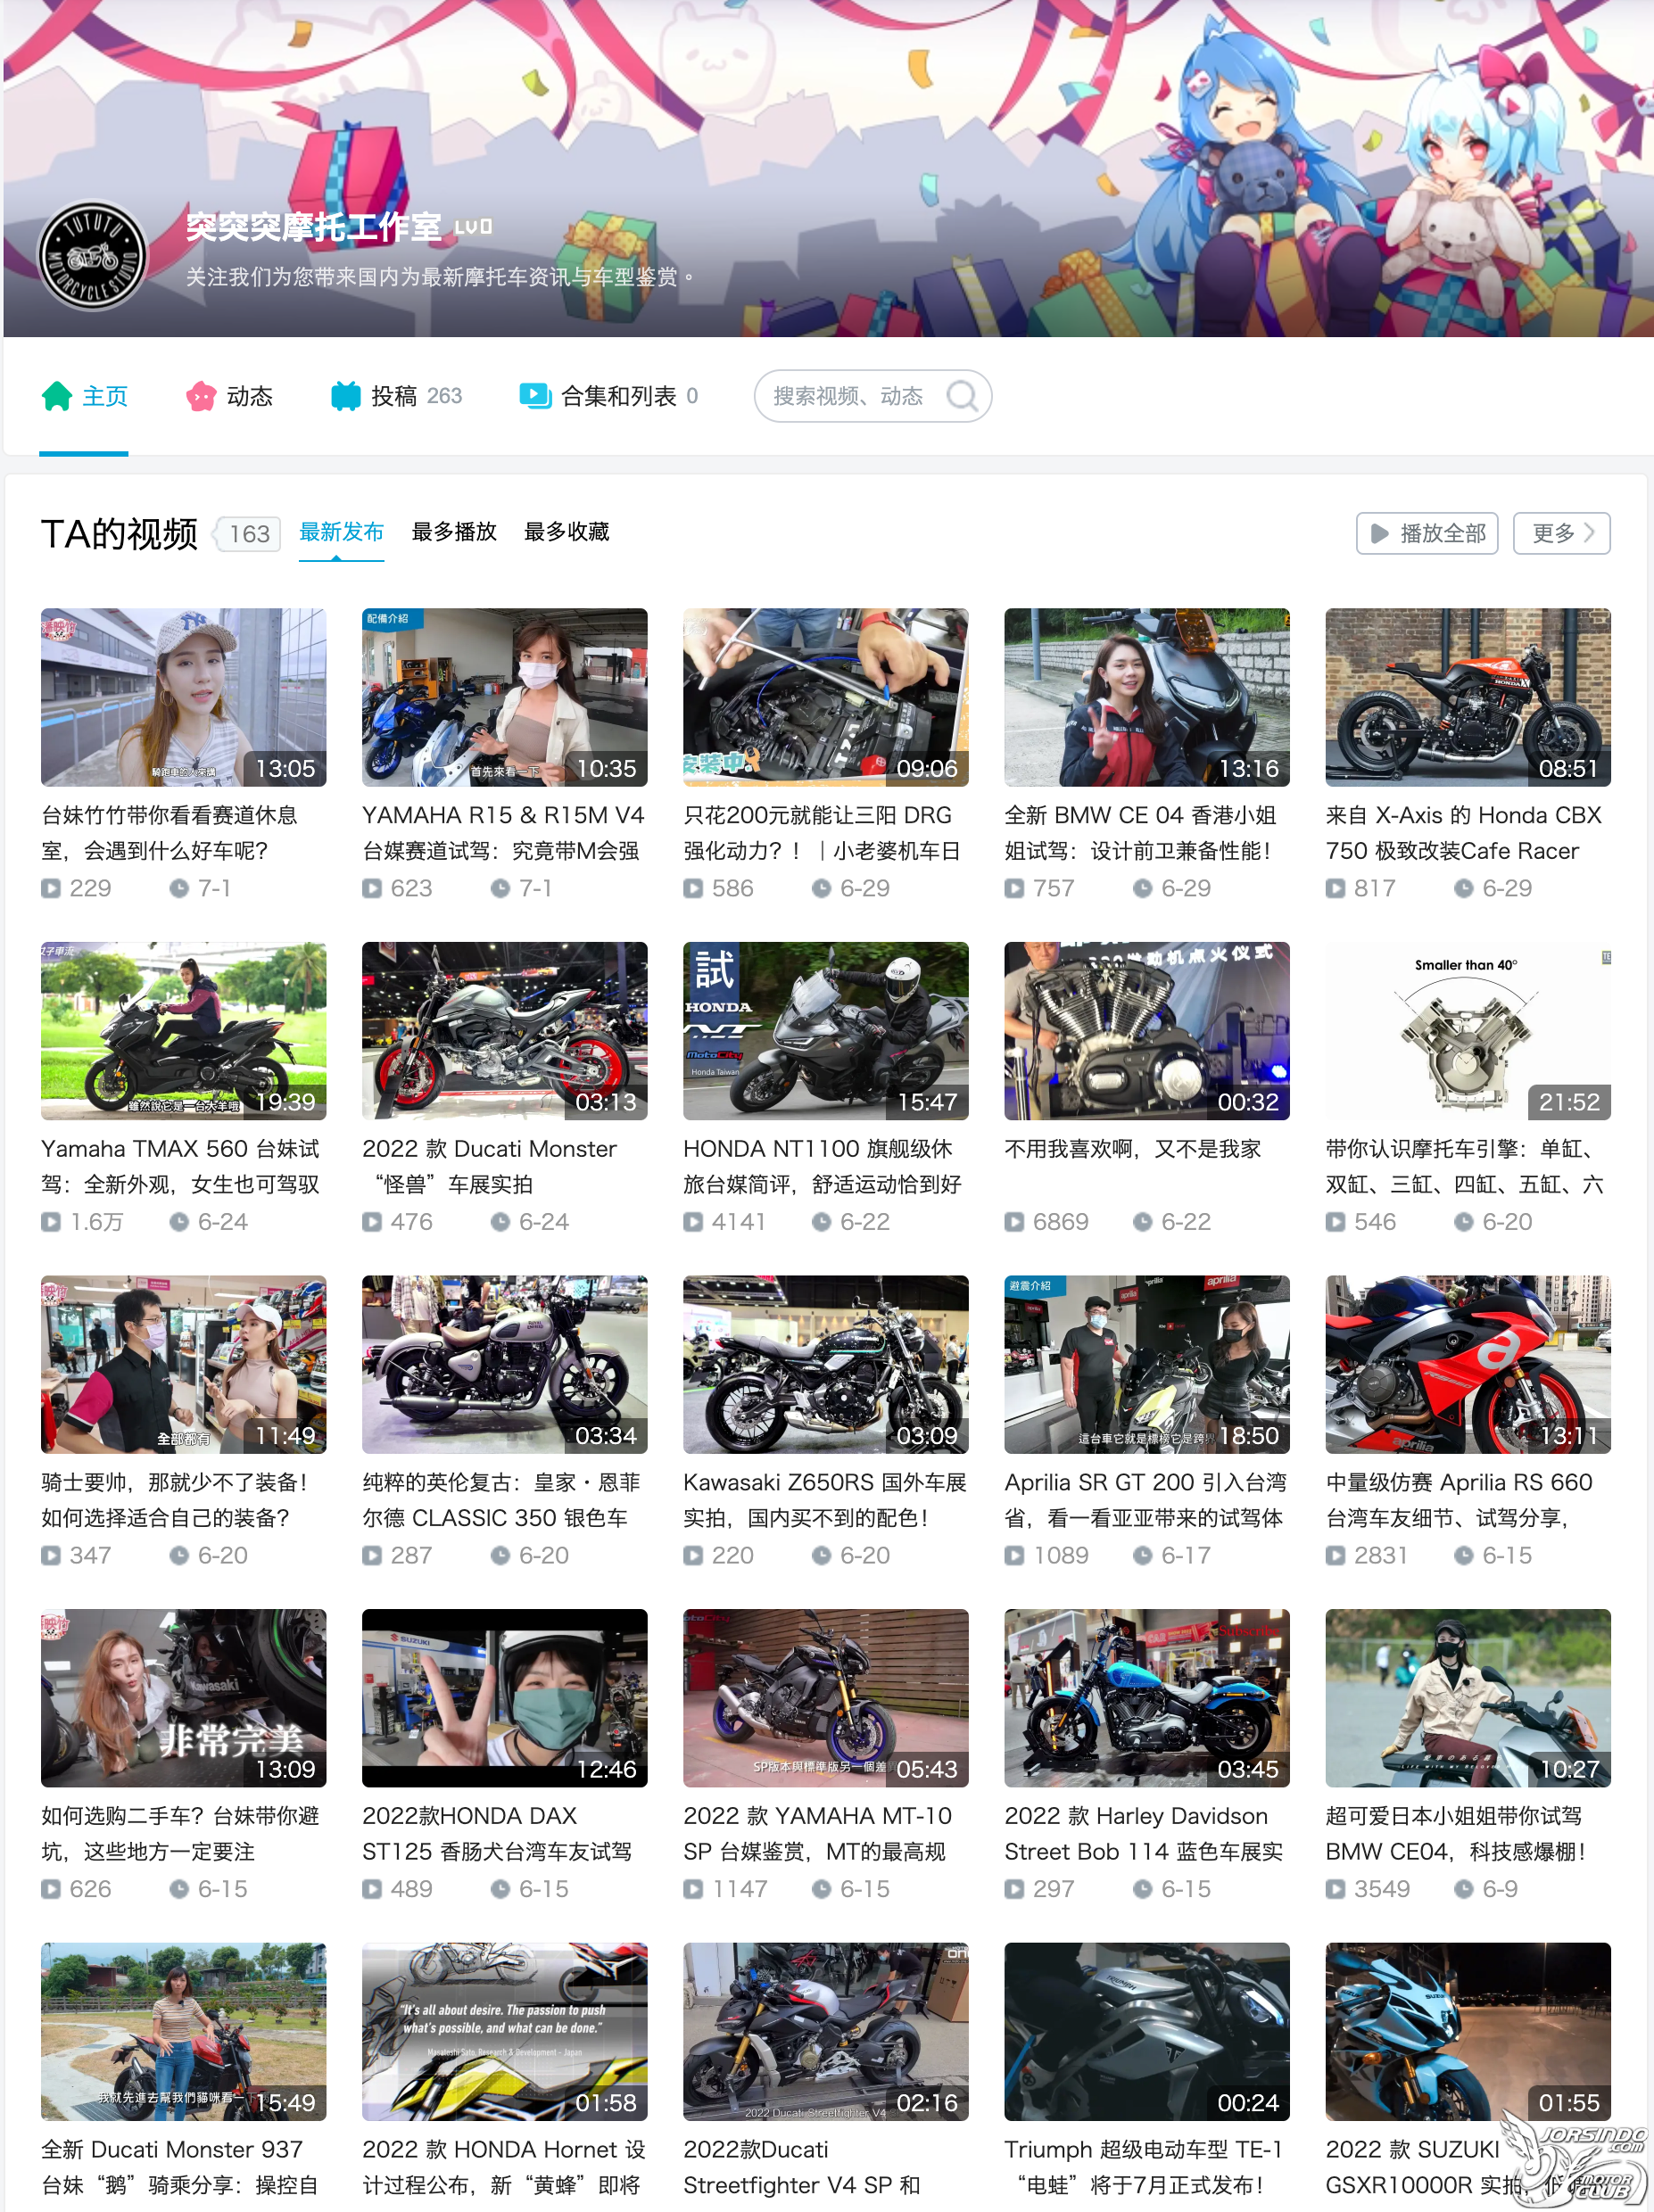This screenshot has width=1654, height=2212.
Task: Open the title 不用我喜欢啊，又不是我家
Action: pos(1133,1149)
